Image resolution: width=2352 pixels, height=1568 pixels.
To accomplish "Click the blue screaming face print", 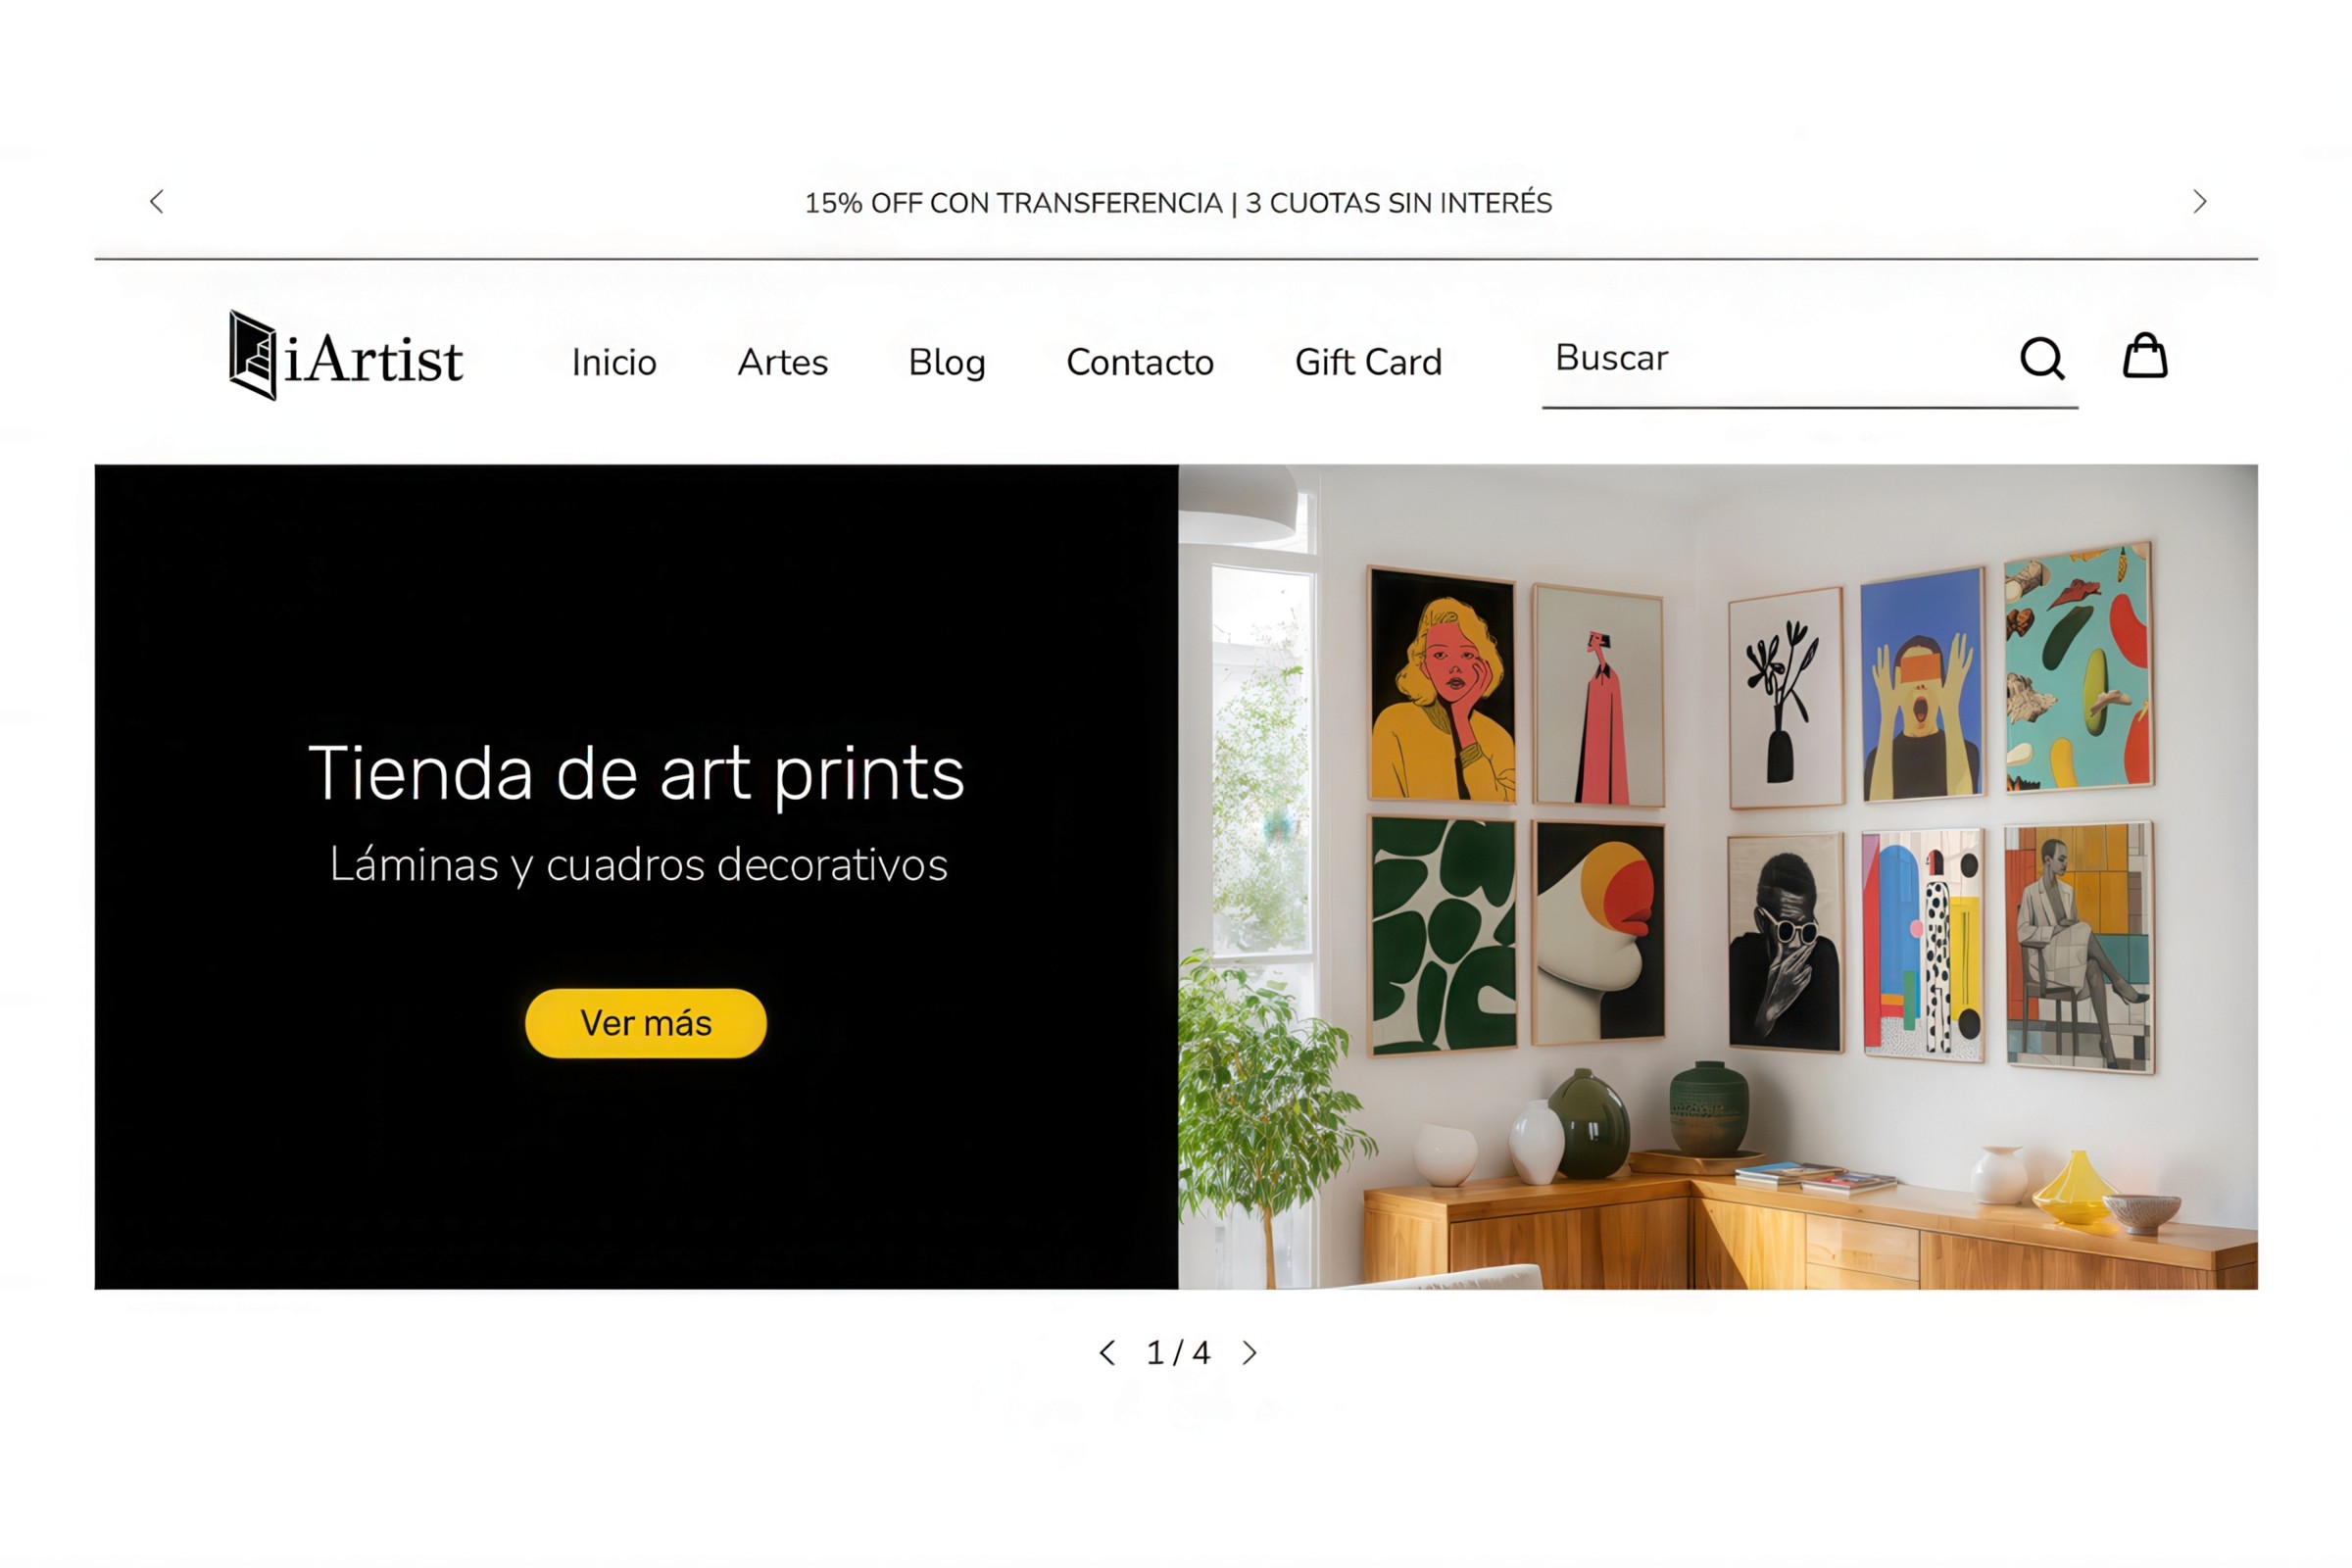I will click(x=1923, y=685).
